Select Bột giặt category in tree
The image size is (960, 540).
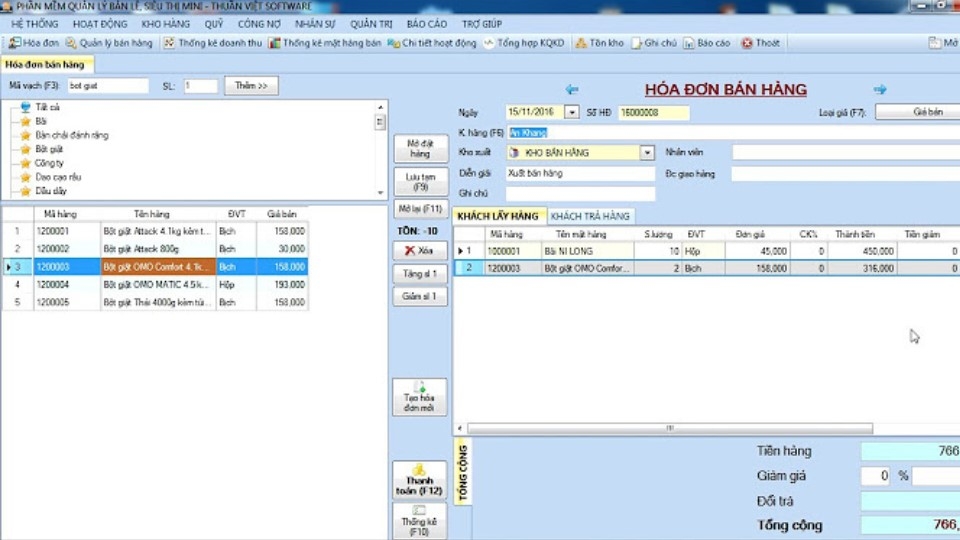(x=49, y=149)
